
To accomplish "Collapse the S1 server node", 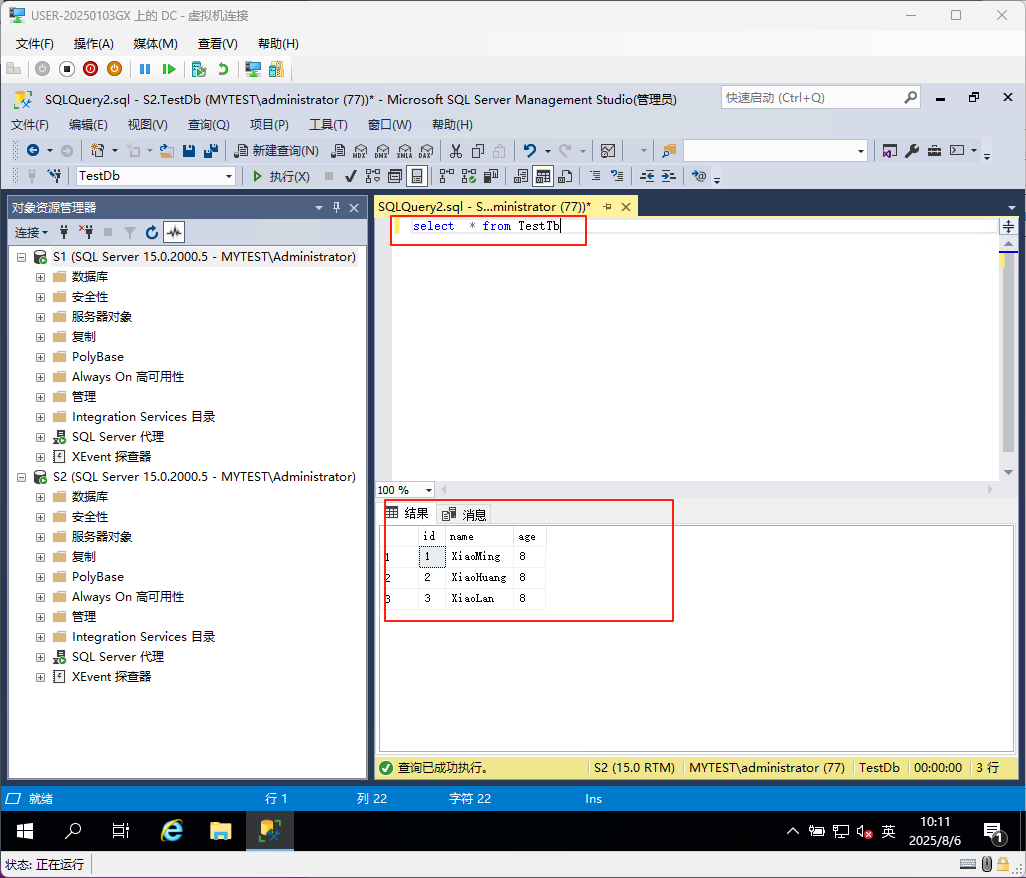I will click(21, 257).
